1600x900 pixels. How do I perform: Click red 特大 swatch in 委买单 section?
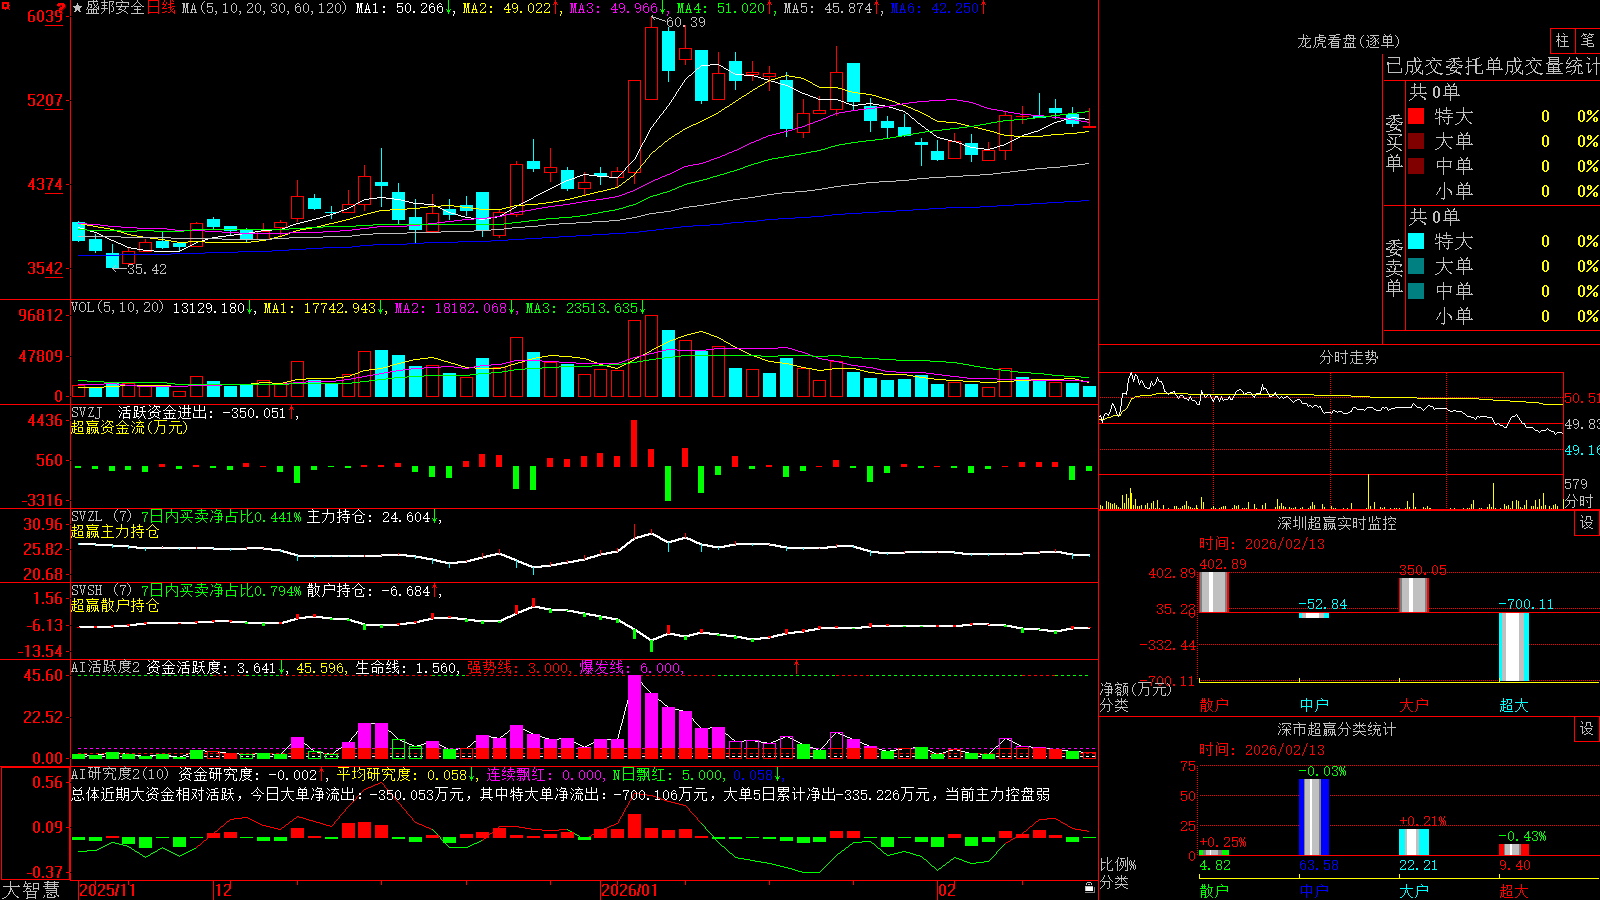coord(1416,116)
